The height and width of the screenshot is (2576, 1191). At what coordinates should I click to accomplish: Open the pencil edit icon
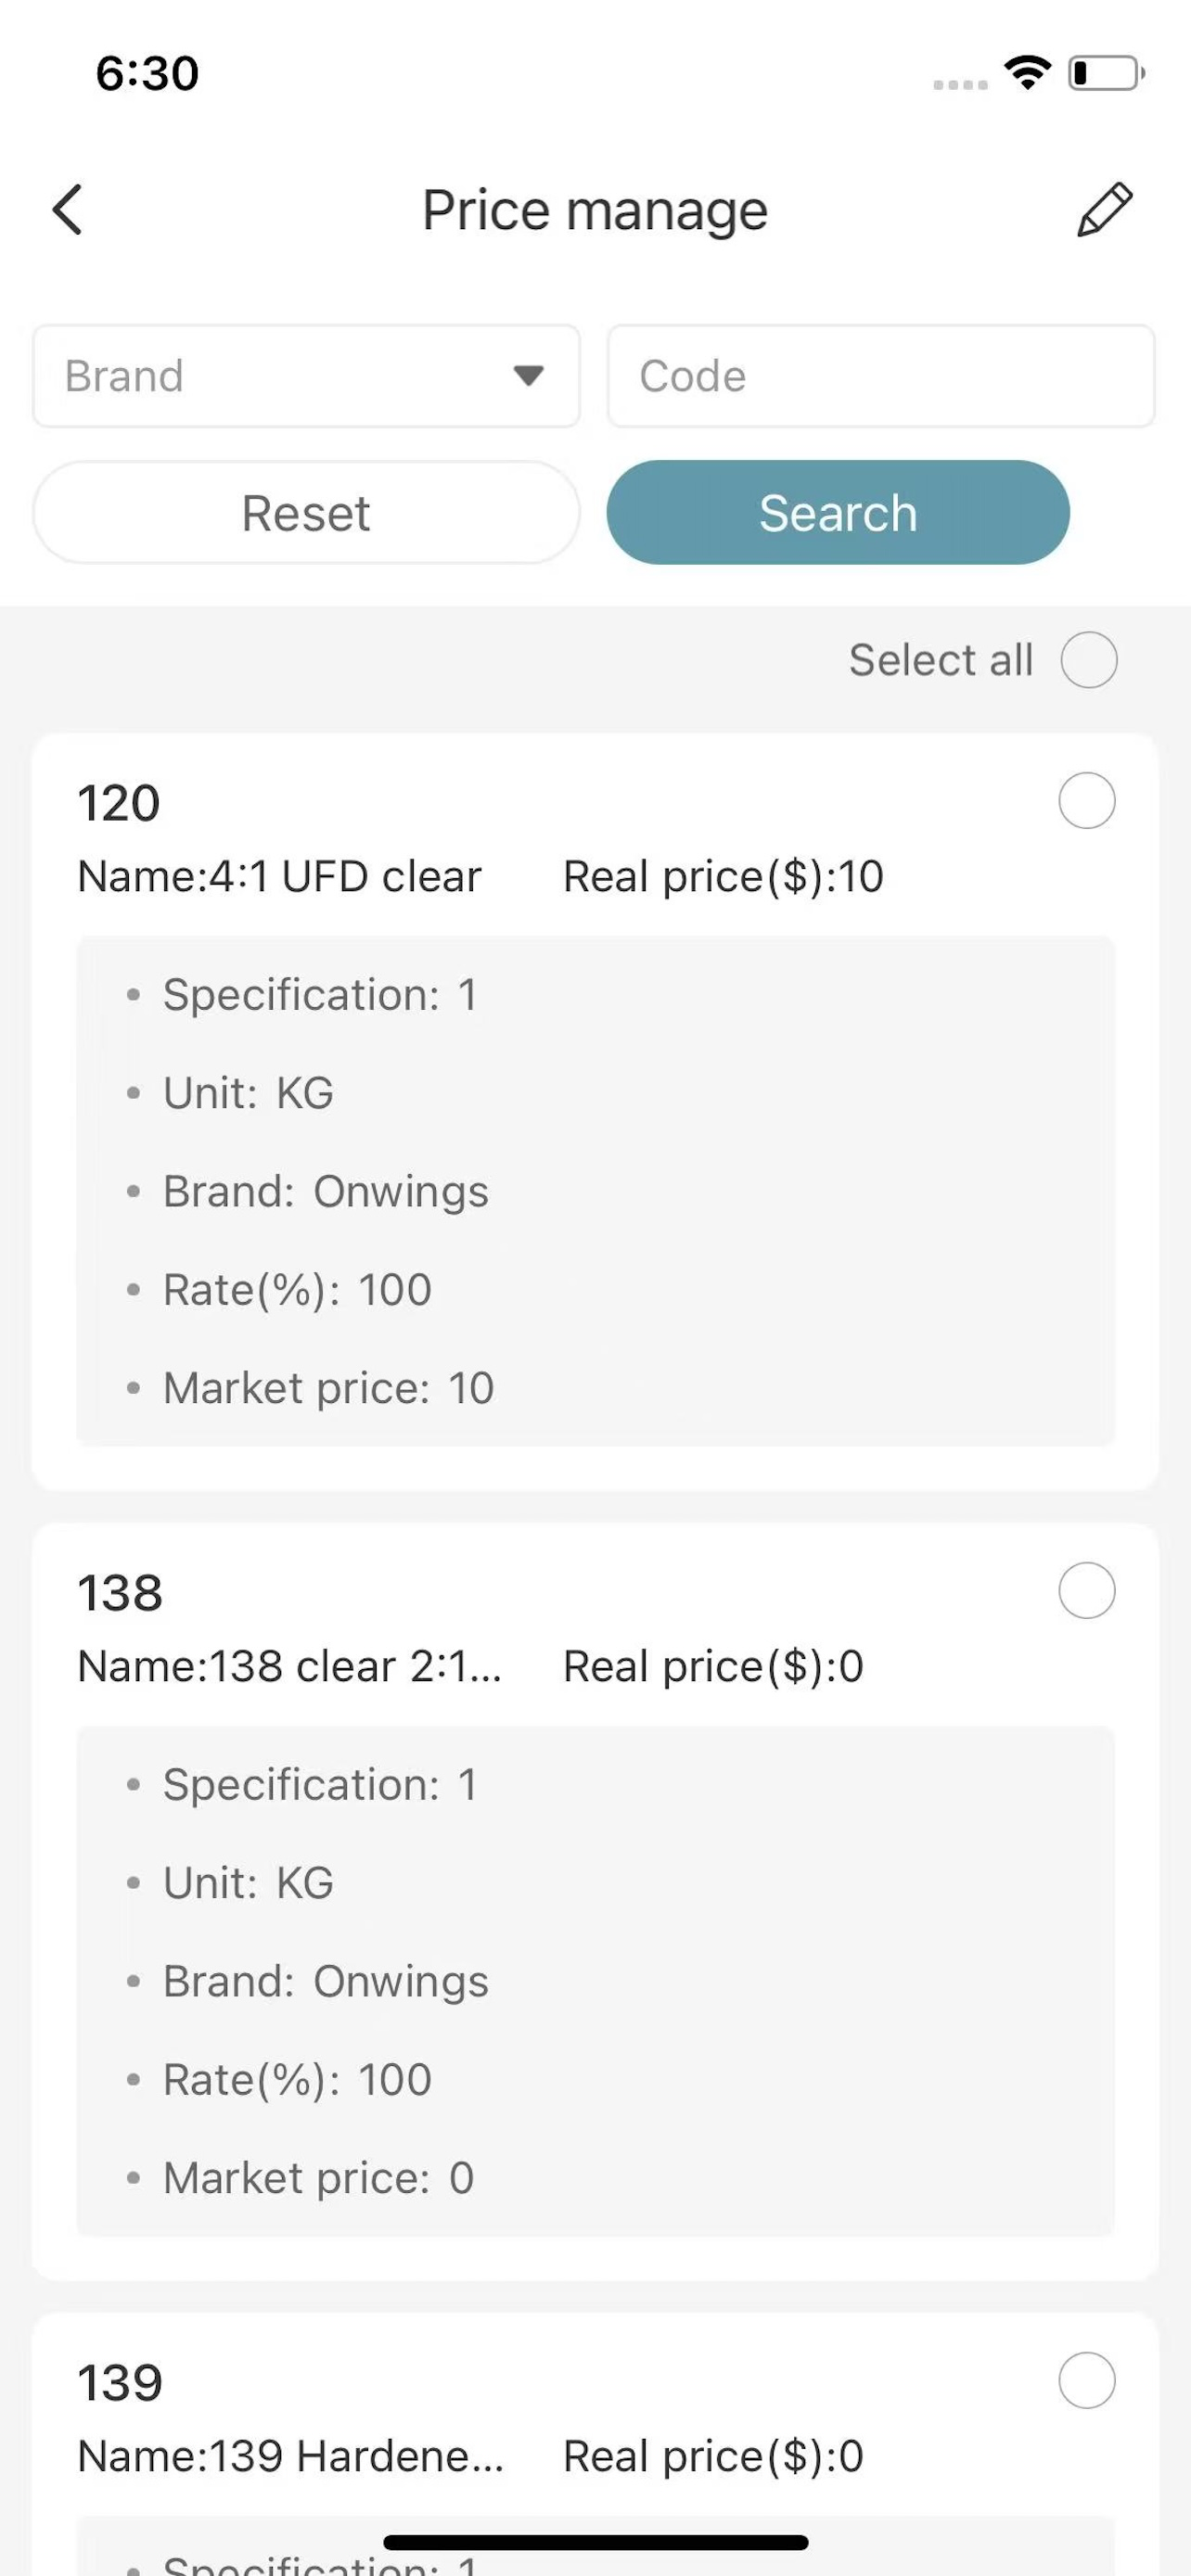tap(1104, 210)
